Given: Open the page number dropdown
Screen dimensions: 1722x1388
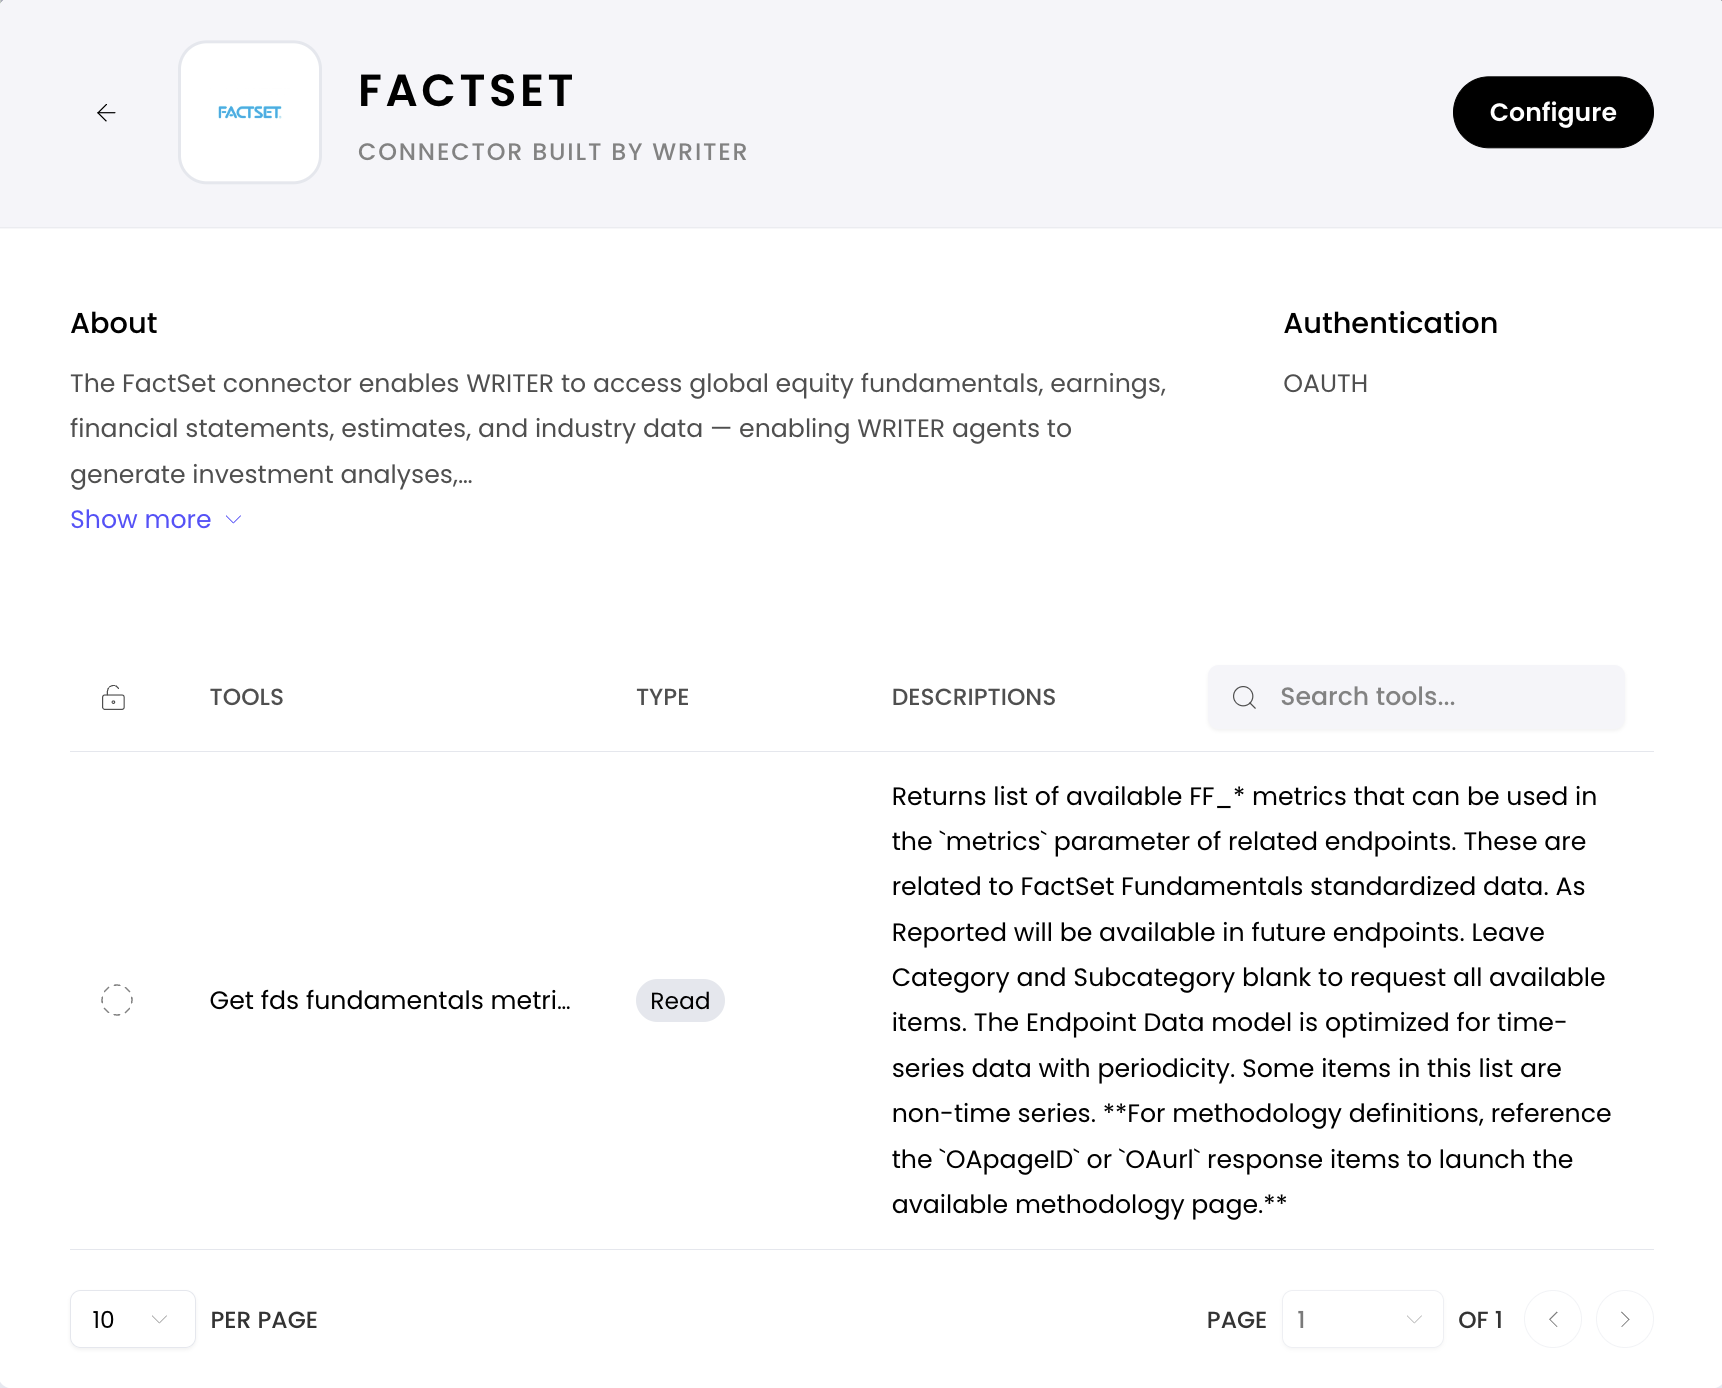Looking at the screenshot, I should tap(1361, 1319).
